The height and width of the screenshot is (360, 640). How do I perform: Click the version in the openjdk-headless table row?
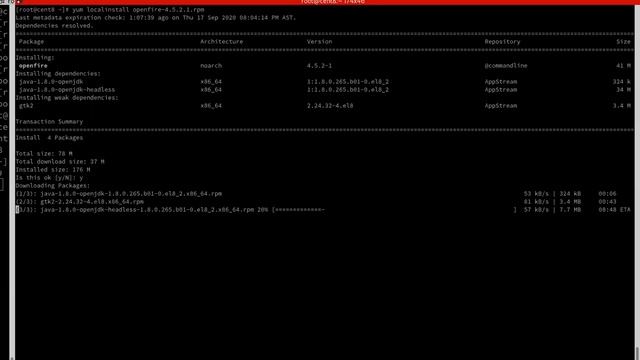348,90
